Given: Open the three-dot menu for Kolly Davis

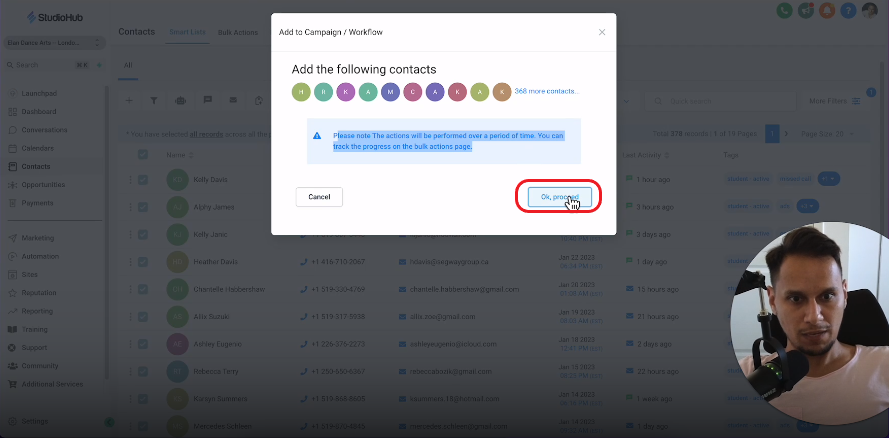Looking at the screenshot, I should click(130, 180).
